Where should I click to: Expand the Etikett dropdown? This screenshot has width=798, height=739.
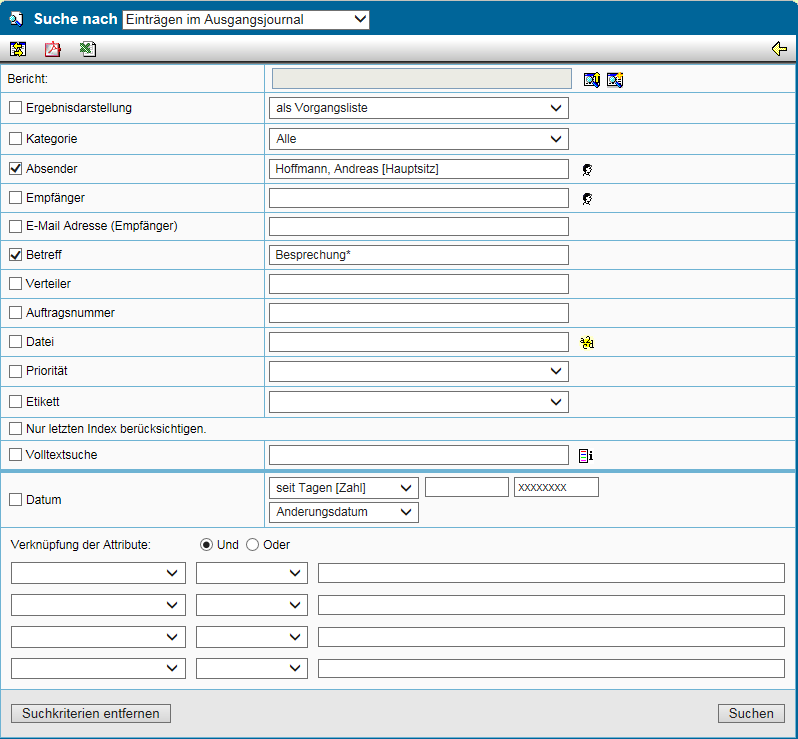(x=419, y=402)
